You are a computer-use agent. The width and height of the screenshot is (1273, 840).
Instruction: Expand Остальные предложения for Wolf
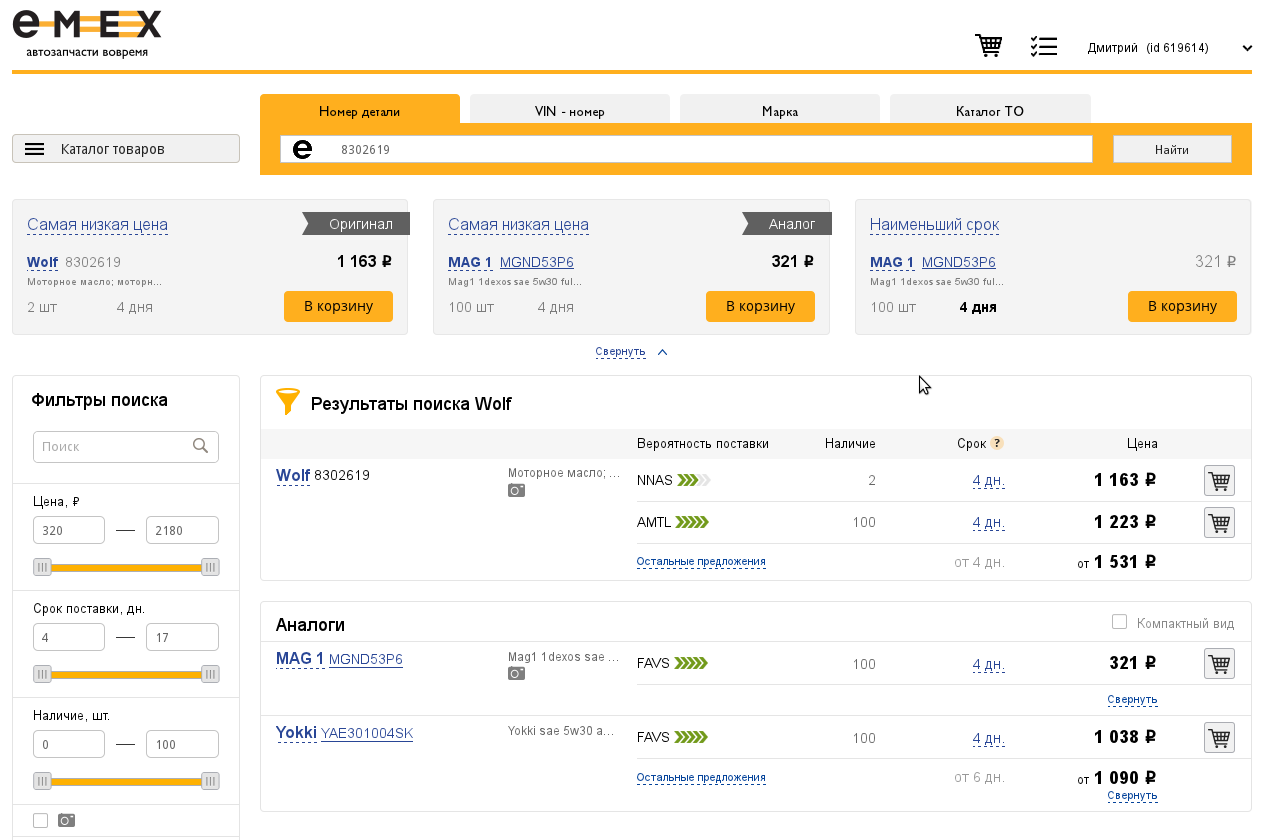coord(701,562)
